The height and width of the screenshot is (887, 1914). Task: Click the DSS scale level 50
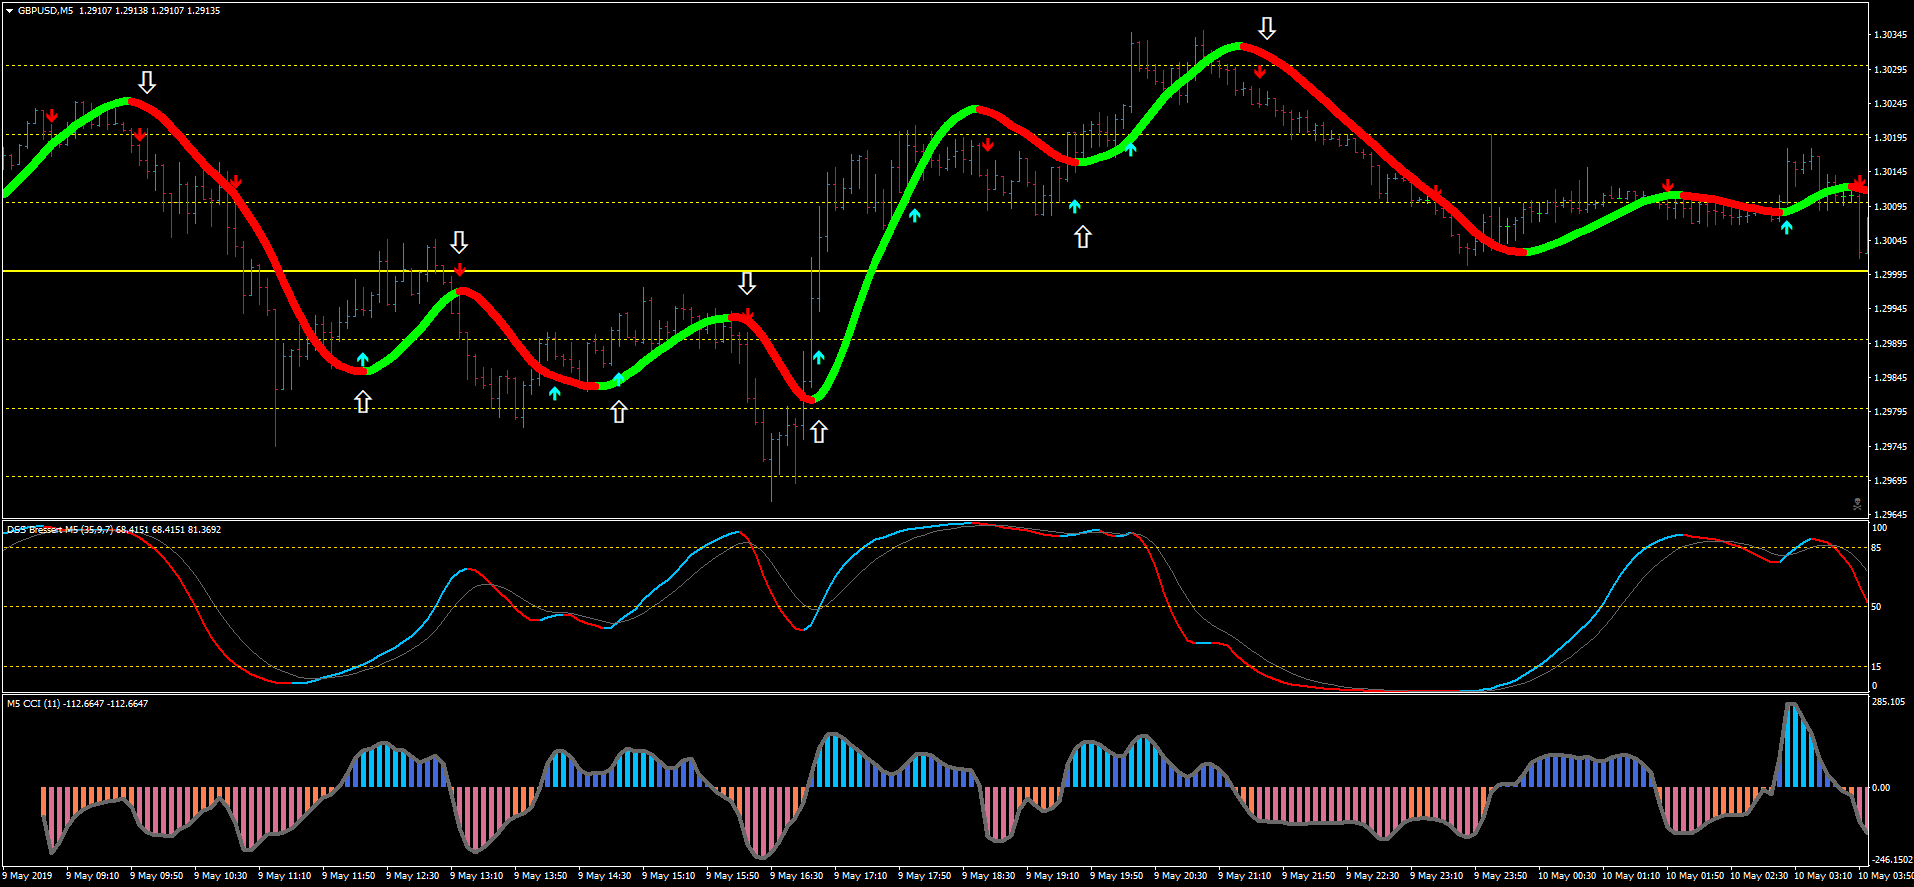1876,607
